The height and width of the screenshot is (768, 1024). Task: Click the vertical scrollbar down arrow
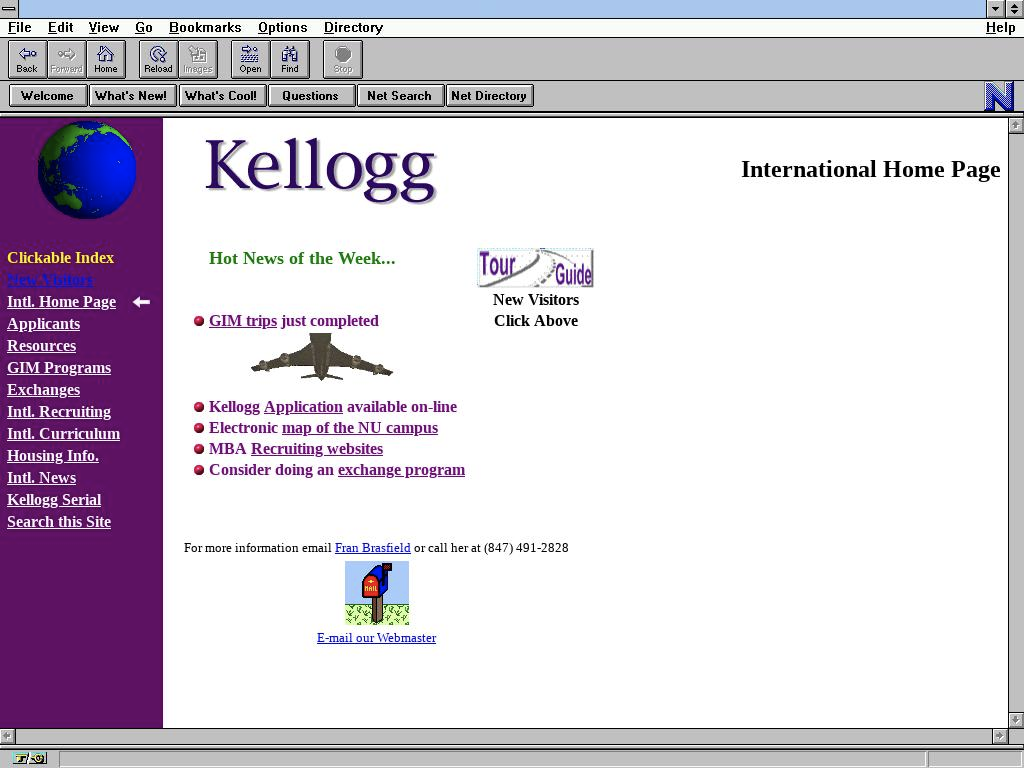point(1016,719)
